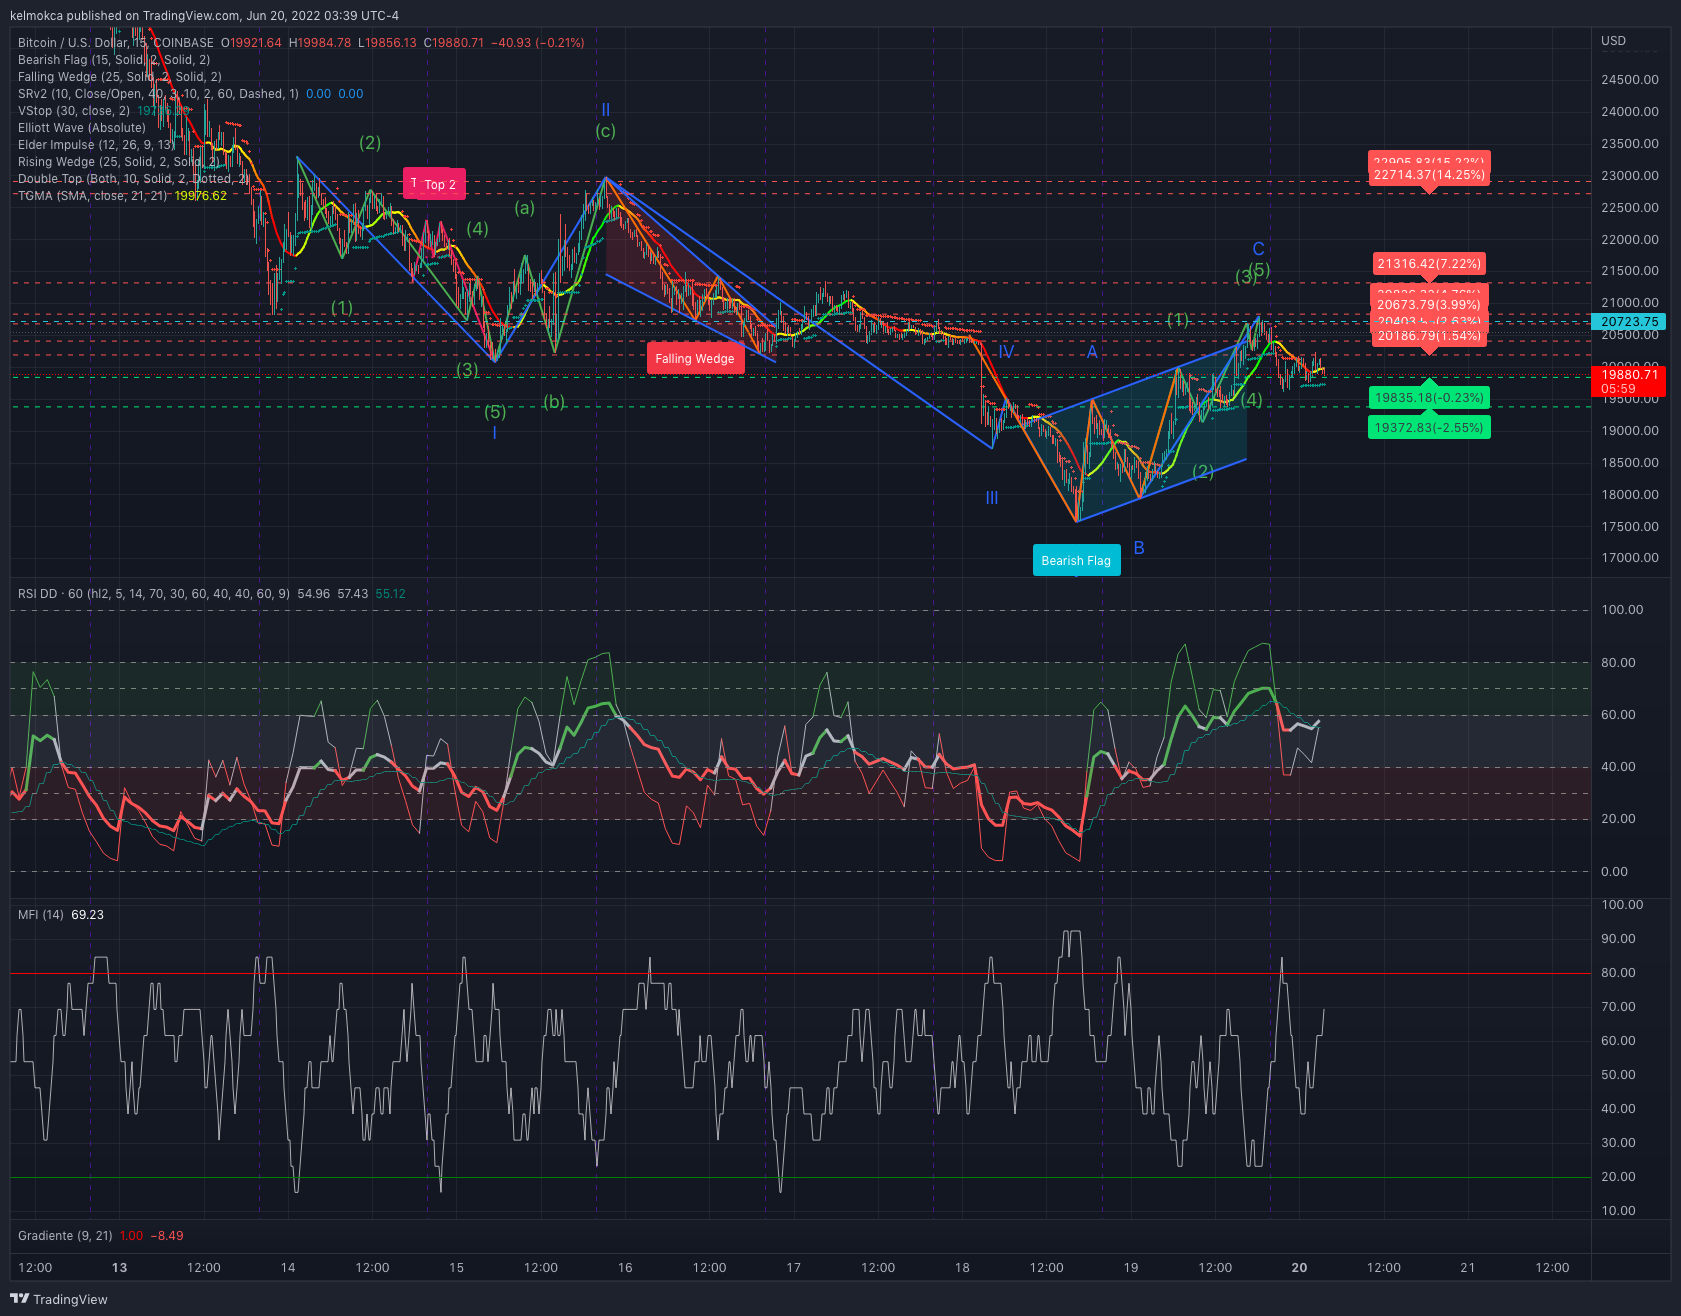
Task: Click the 21316.42(7.22%) resistance level tag
Action: pos(1429,264)
